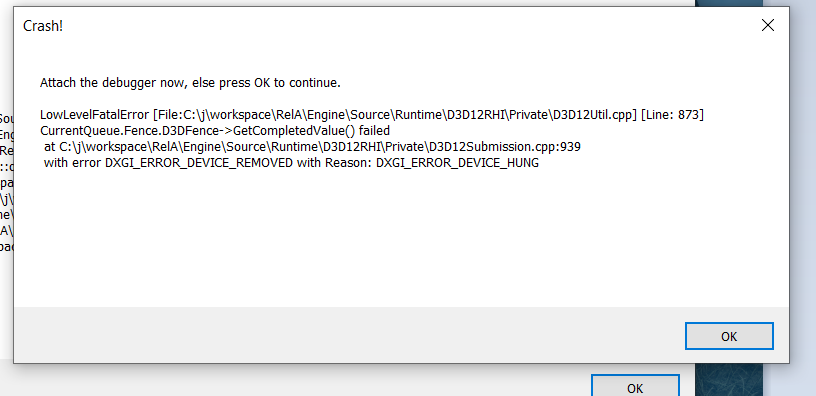
Task: Click the empty white area below the error text
Action: [401, 239]
